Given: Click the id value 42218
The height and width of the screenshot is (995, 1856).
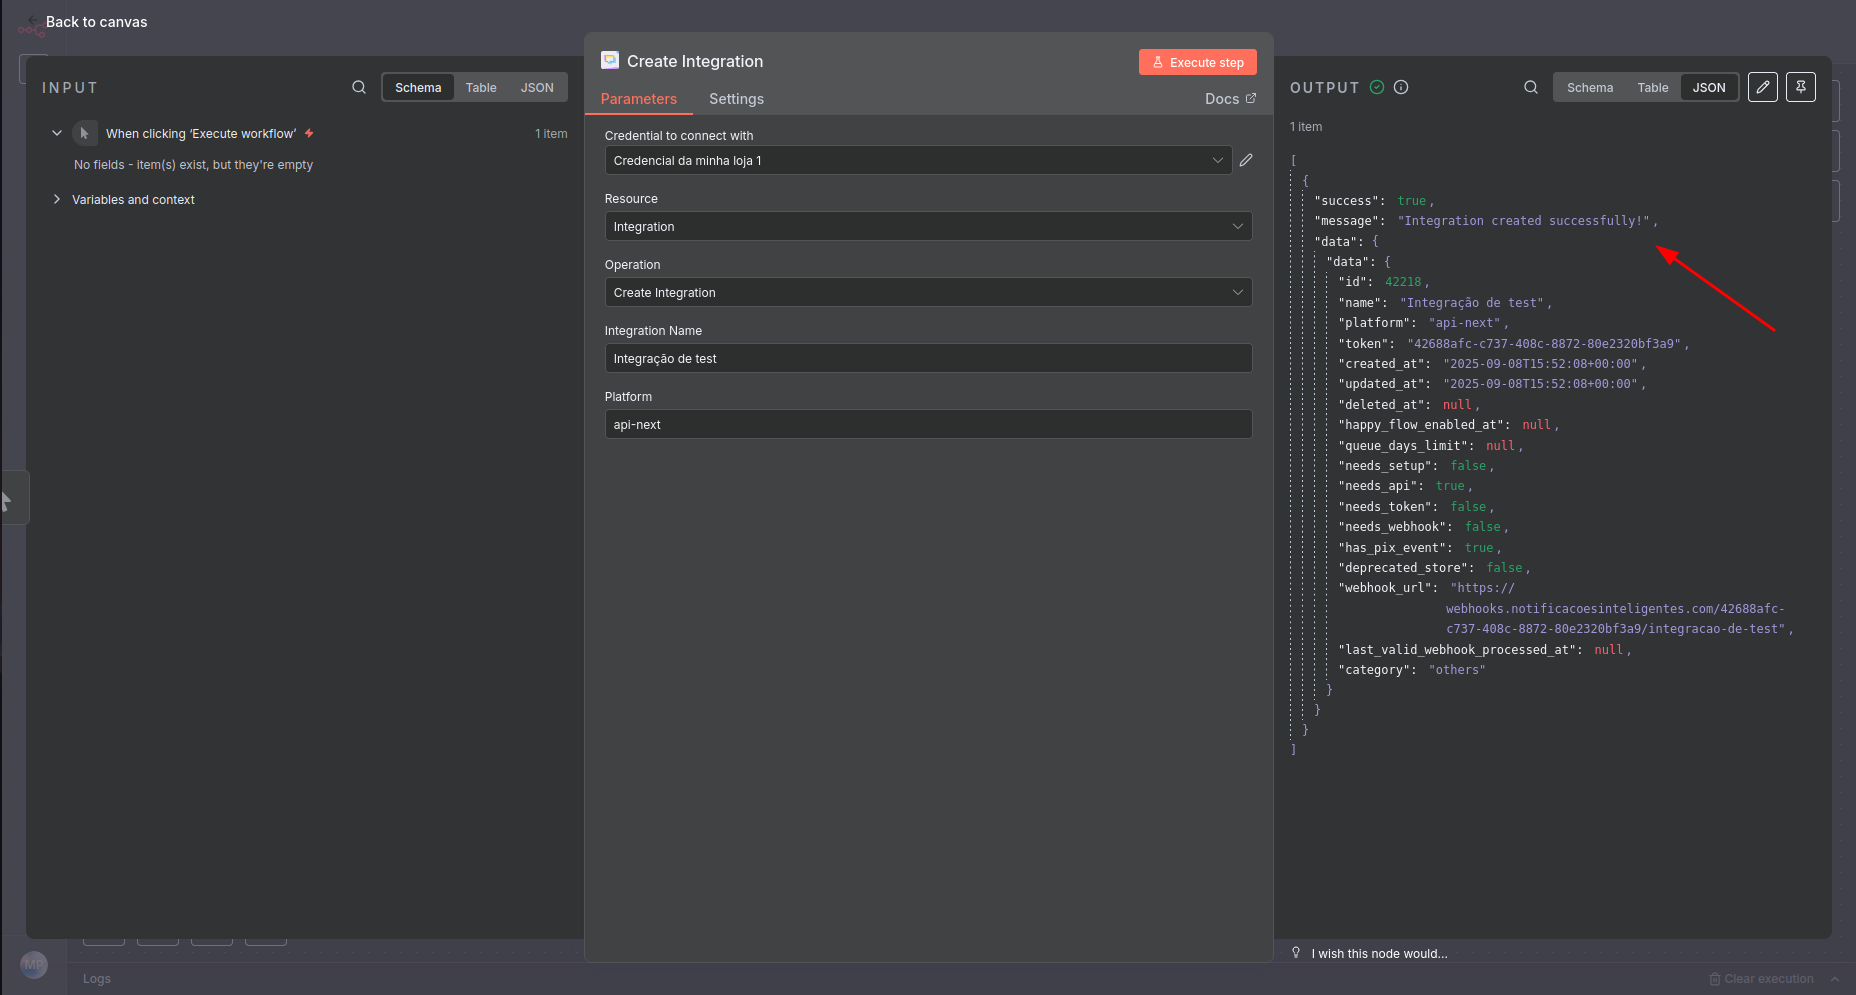Looking at the screenshot, I should coord(1403,282).
